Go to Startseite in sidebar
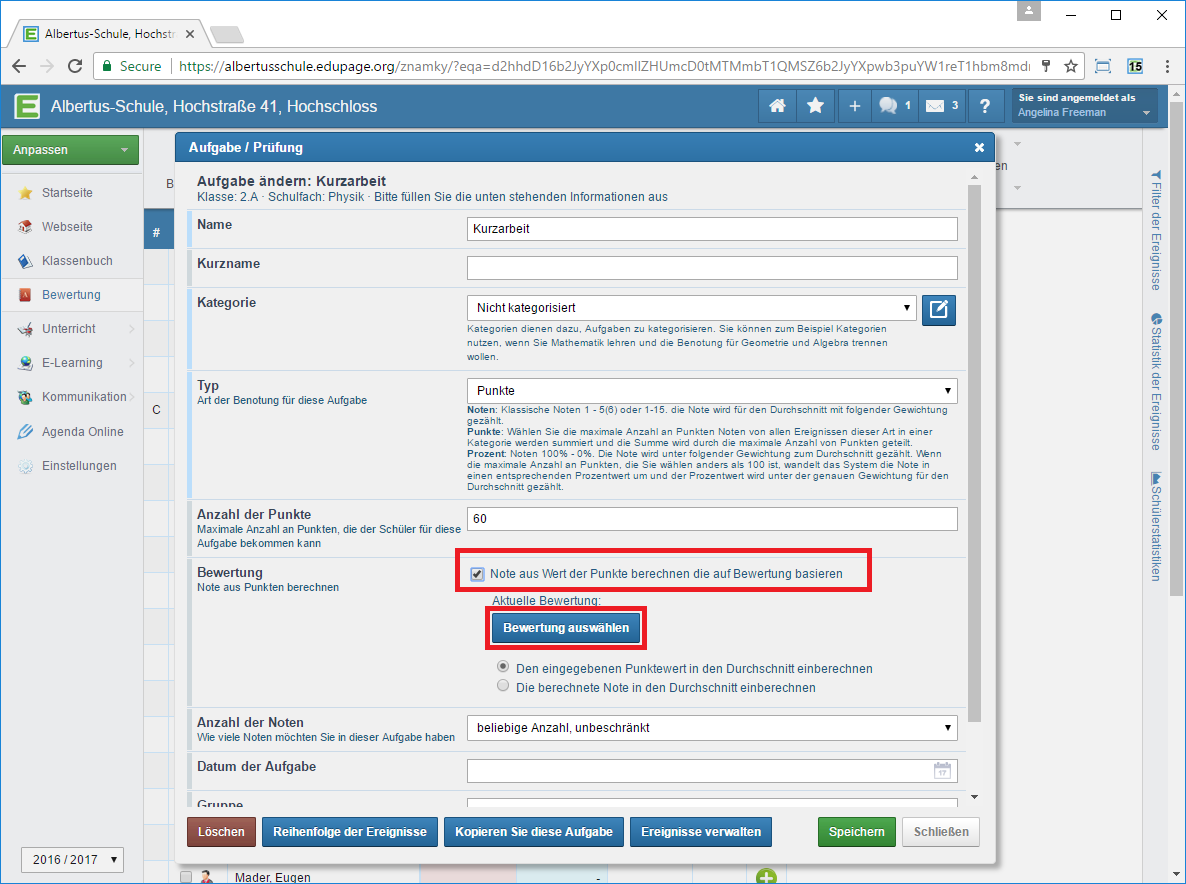1186x884 pixels. pos(67,193)
